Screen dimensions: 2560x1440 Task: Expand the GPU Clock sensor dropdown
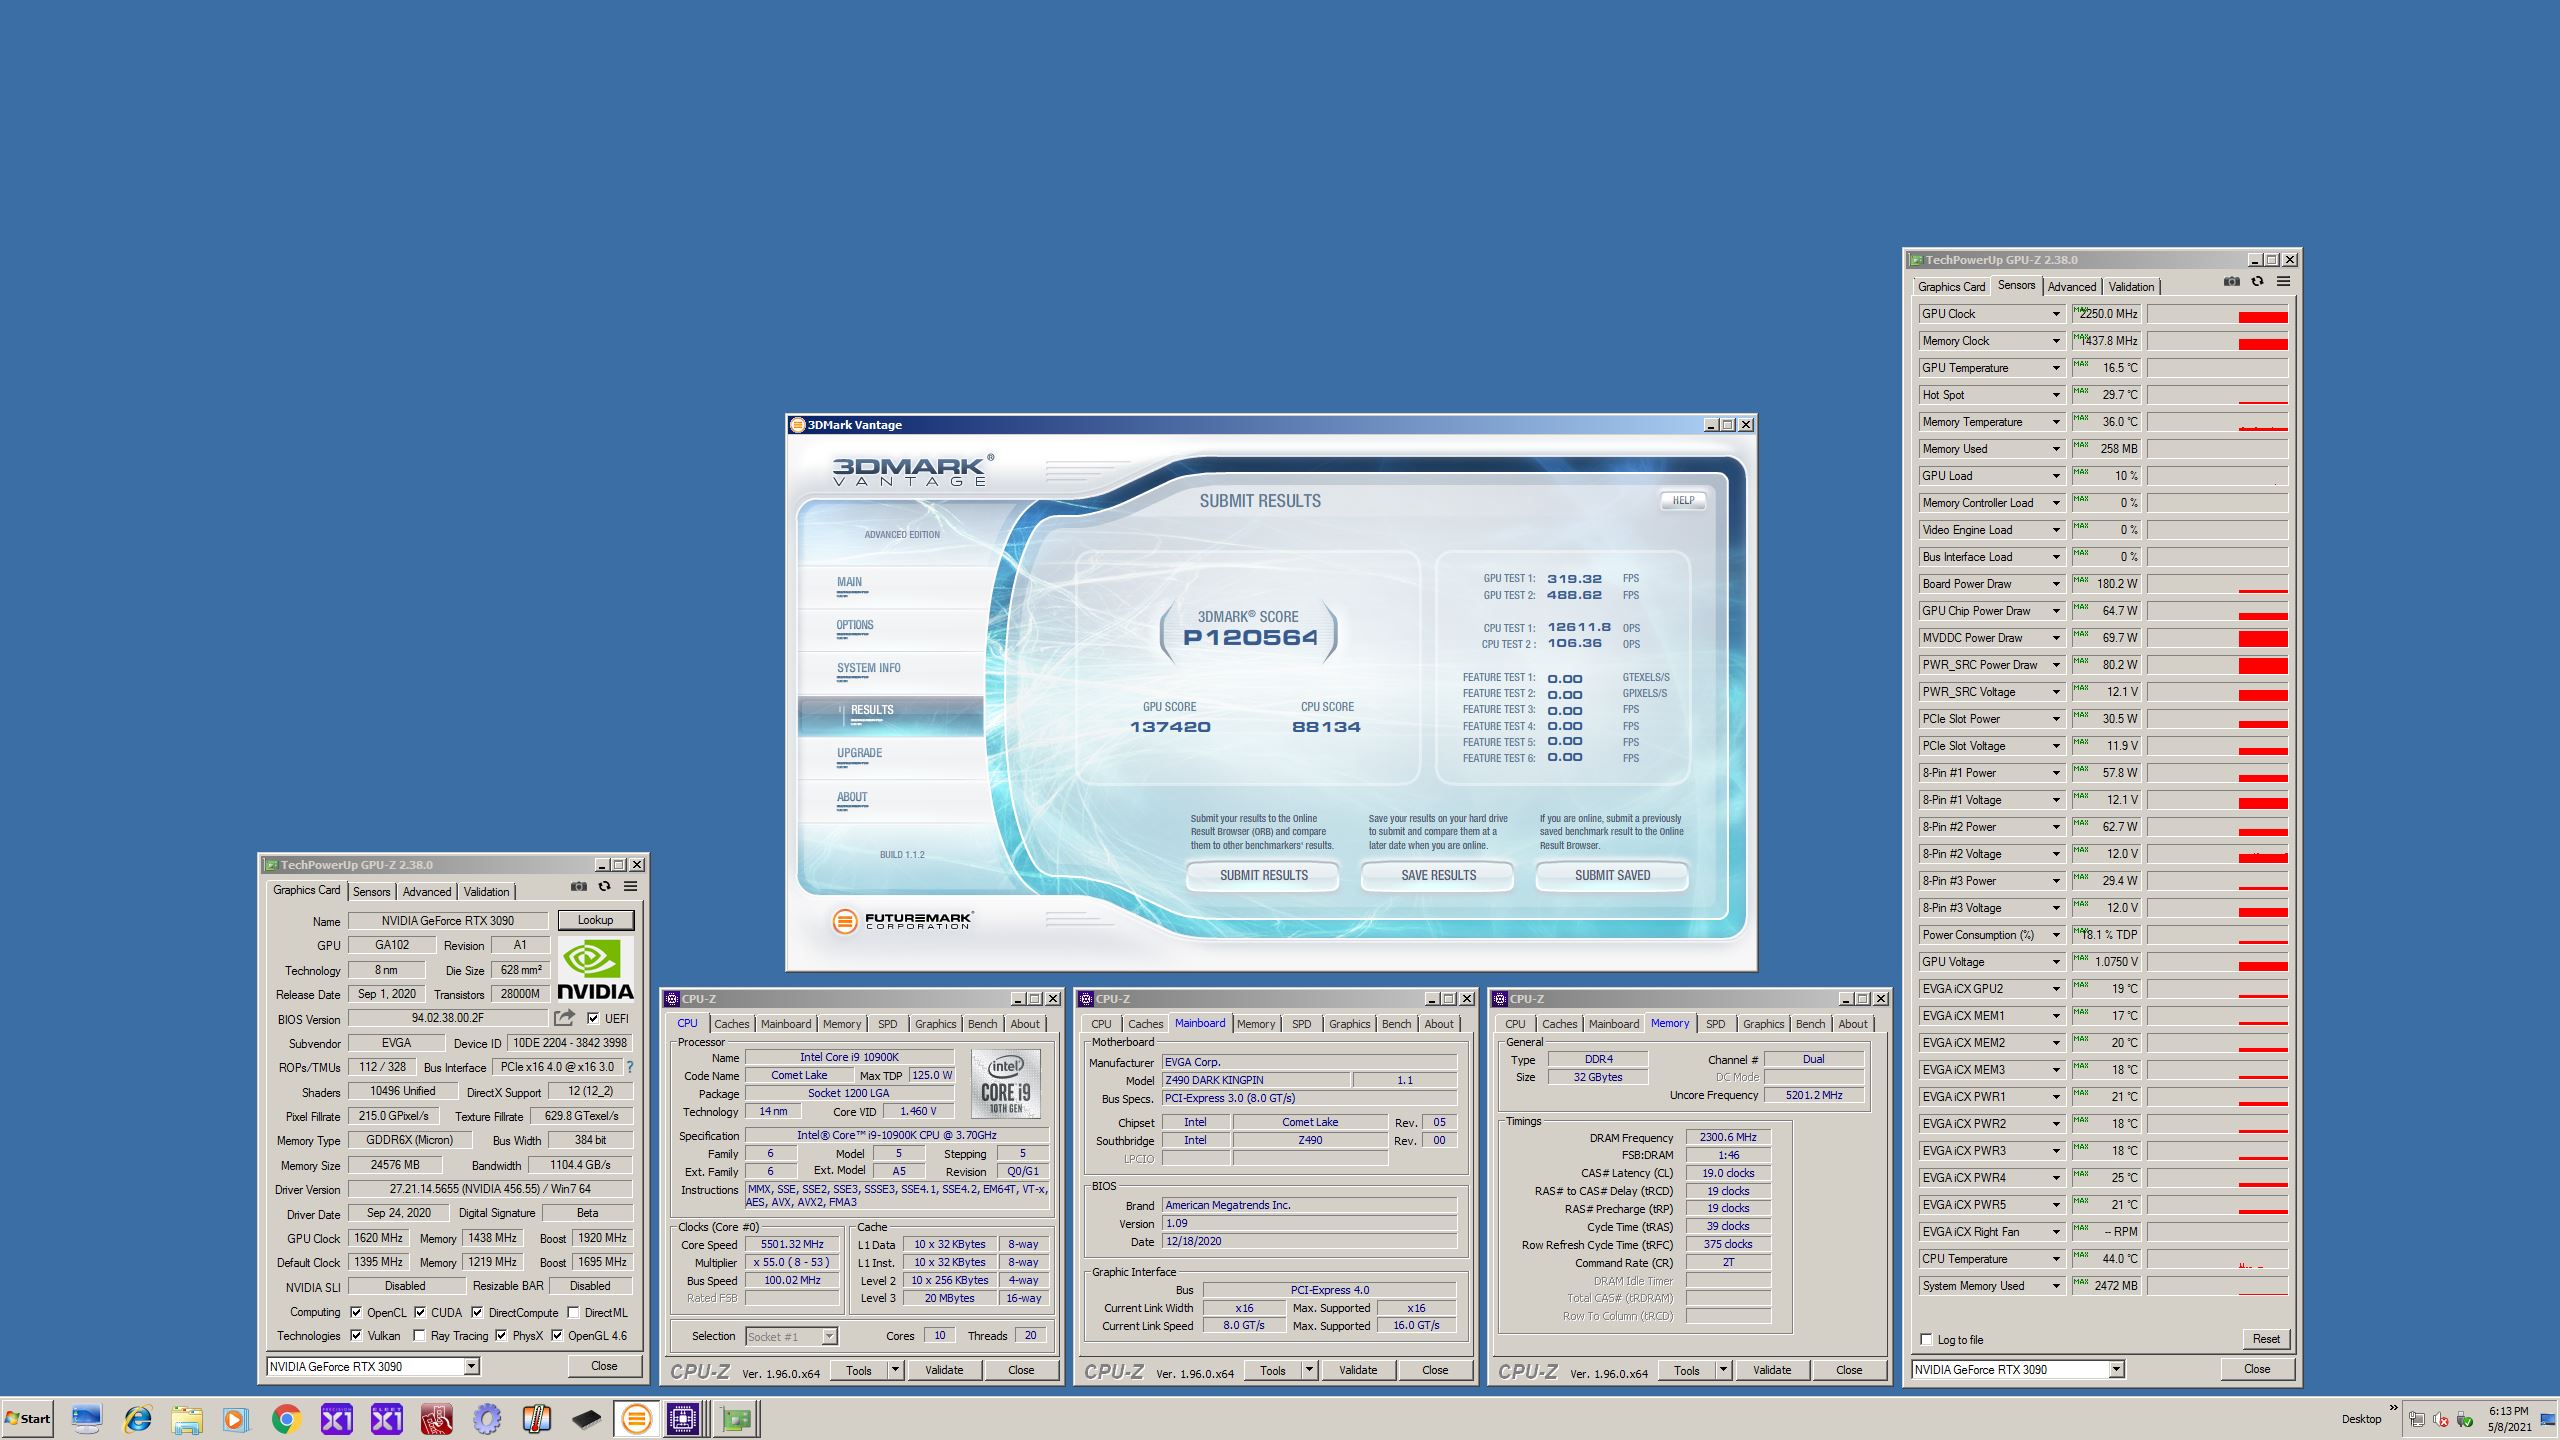2056,314
